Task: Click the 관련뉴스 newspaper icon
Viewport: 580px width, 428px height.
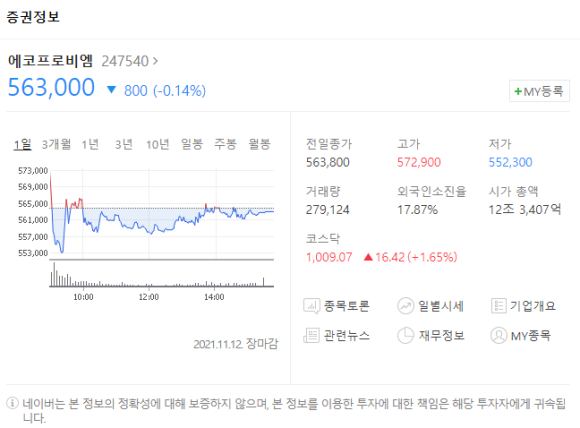Action: [x=311, y=336]
